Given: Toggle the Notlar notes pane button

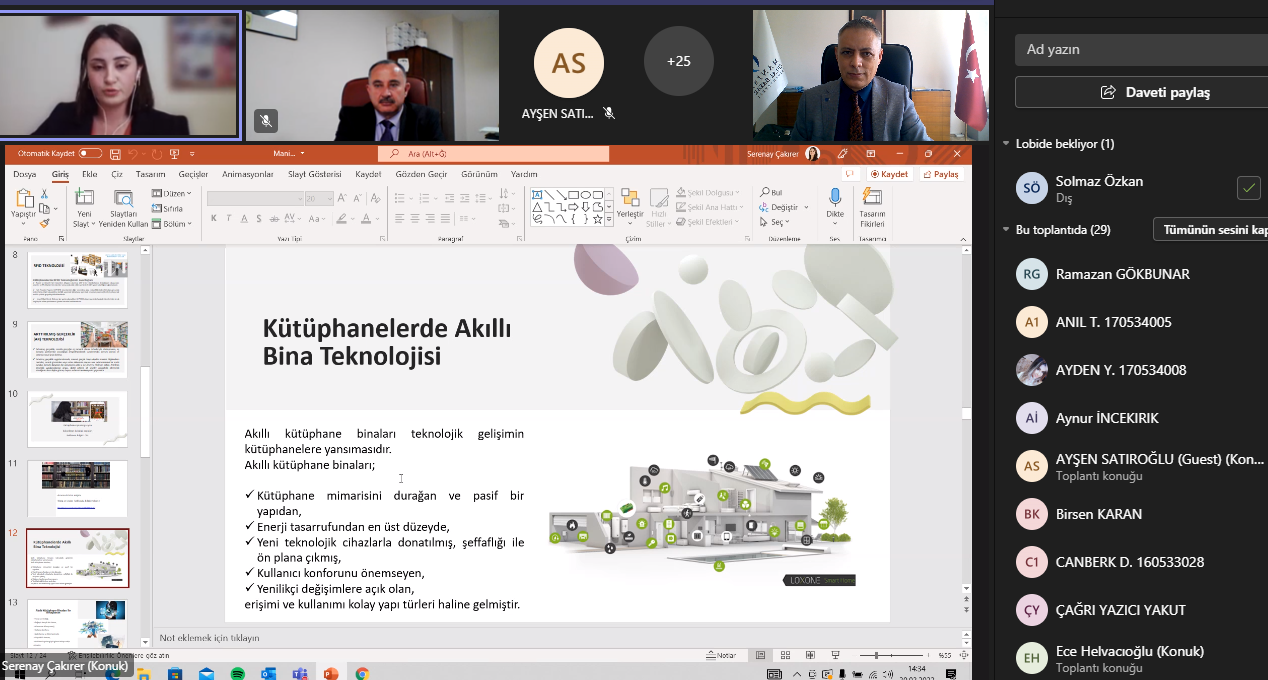Looking at the screenshot, I should (x=721, y=656).
